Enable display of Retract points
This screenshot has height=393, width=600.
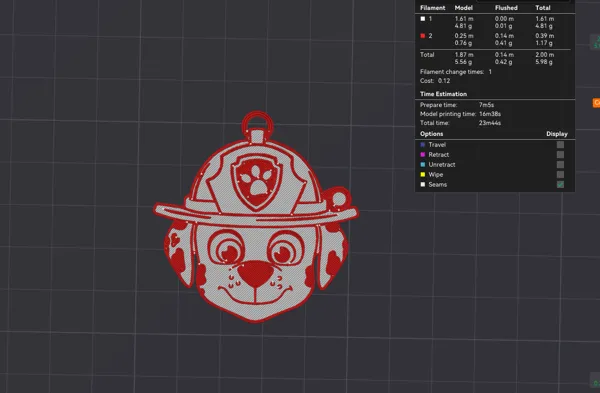tap(560, 155)
